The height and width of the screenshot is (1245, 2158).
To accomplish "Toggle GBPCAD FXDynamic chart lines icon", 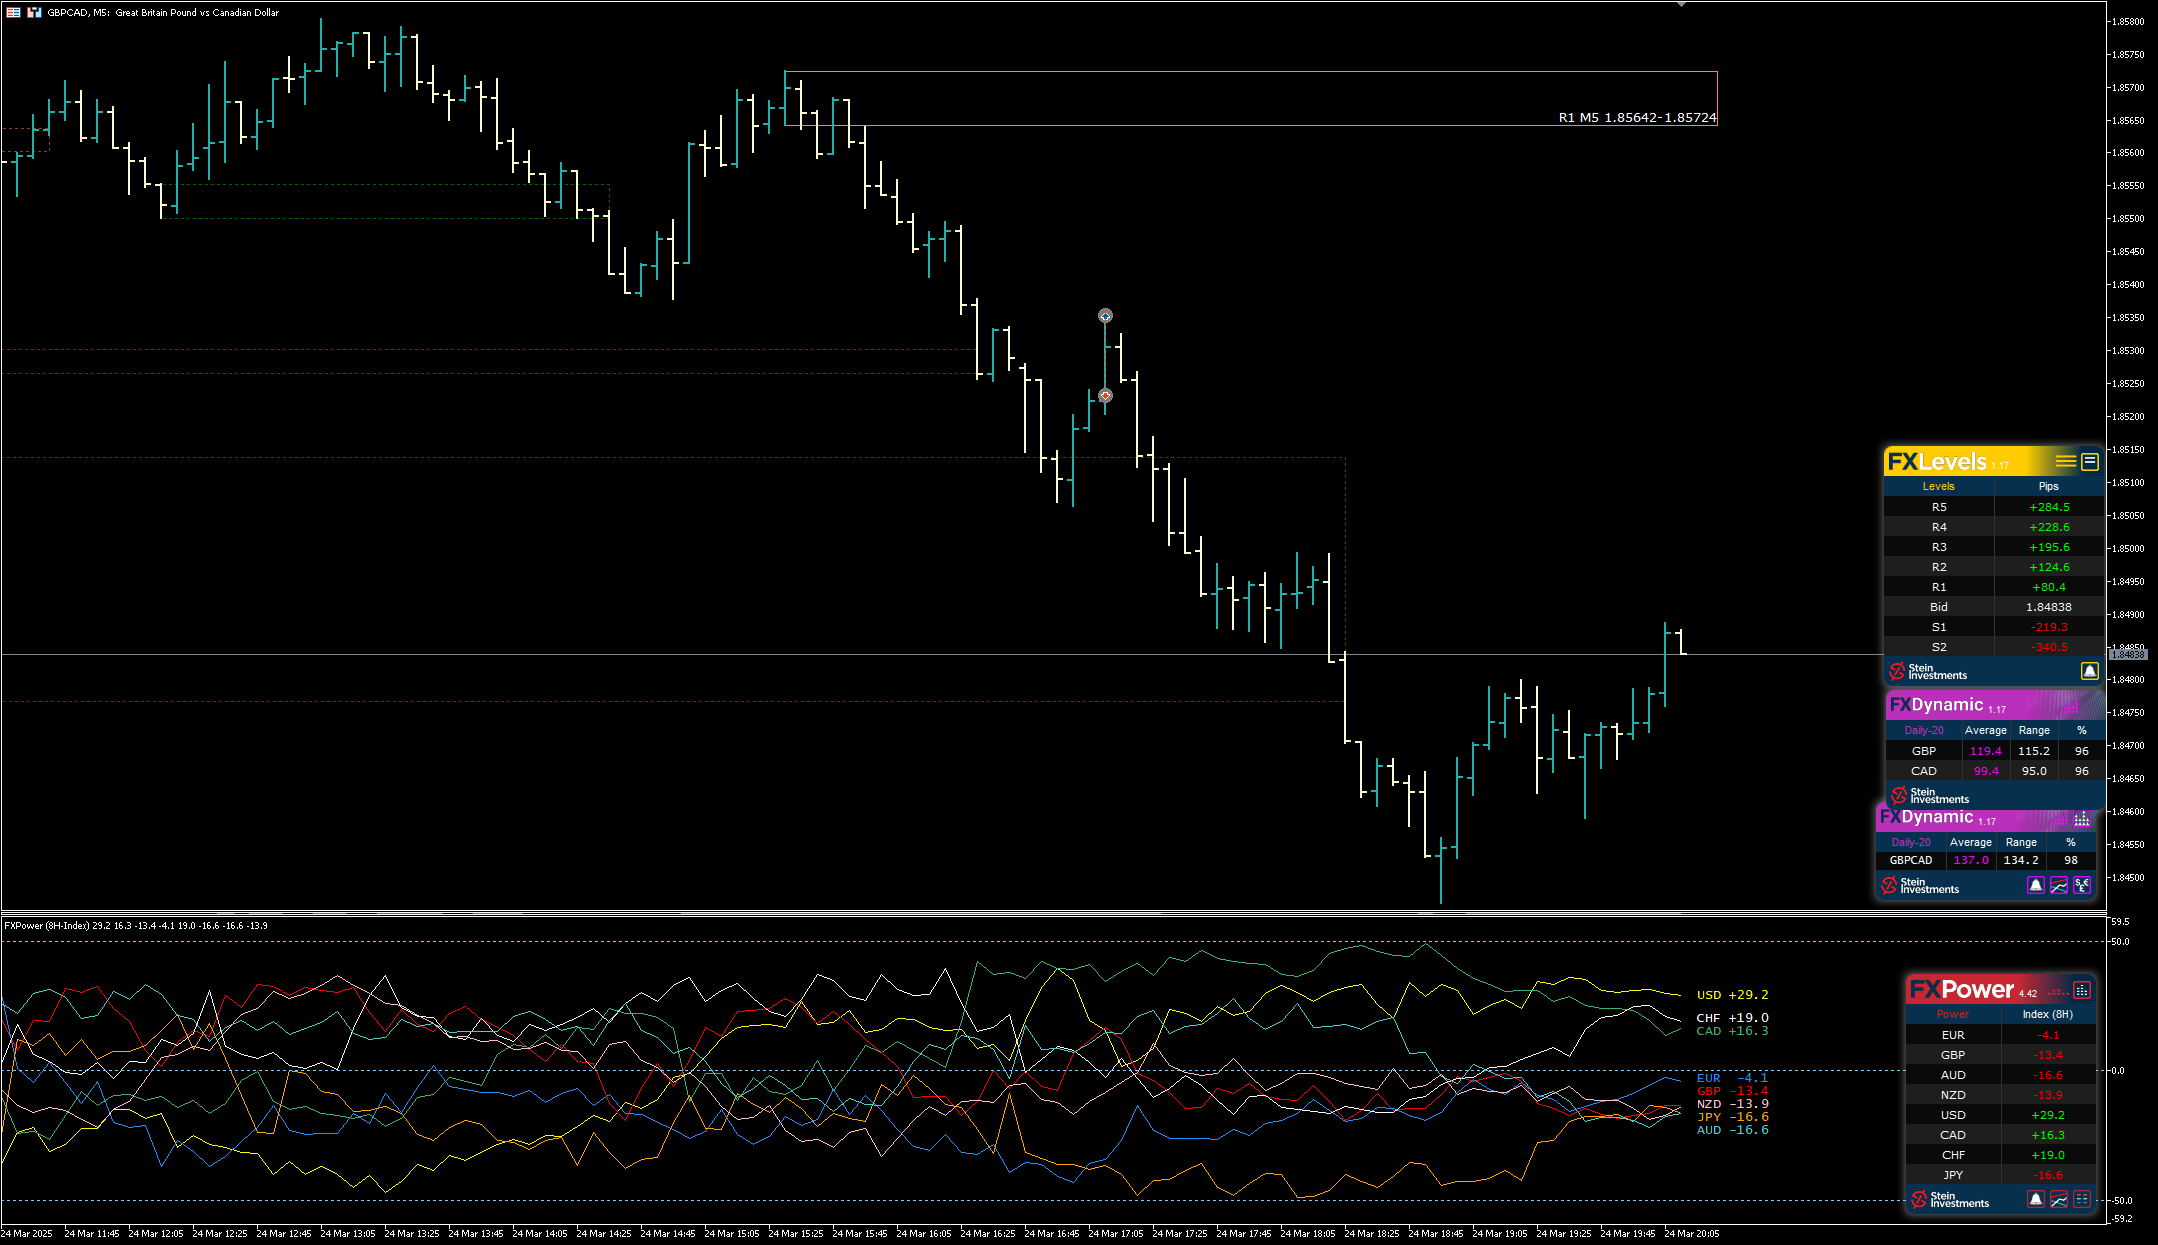I will 2059,885.
